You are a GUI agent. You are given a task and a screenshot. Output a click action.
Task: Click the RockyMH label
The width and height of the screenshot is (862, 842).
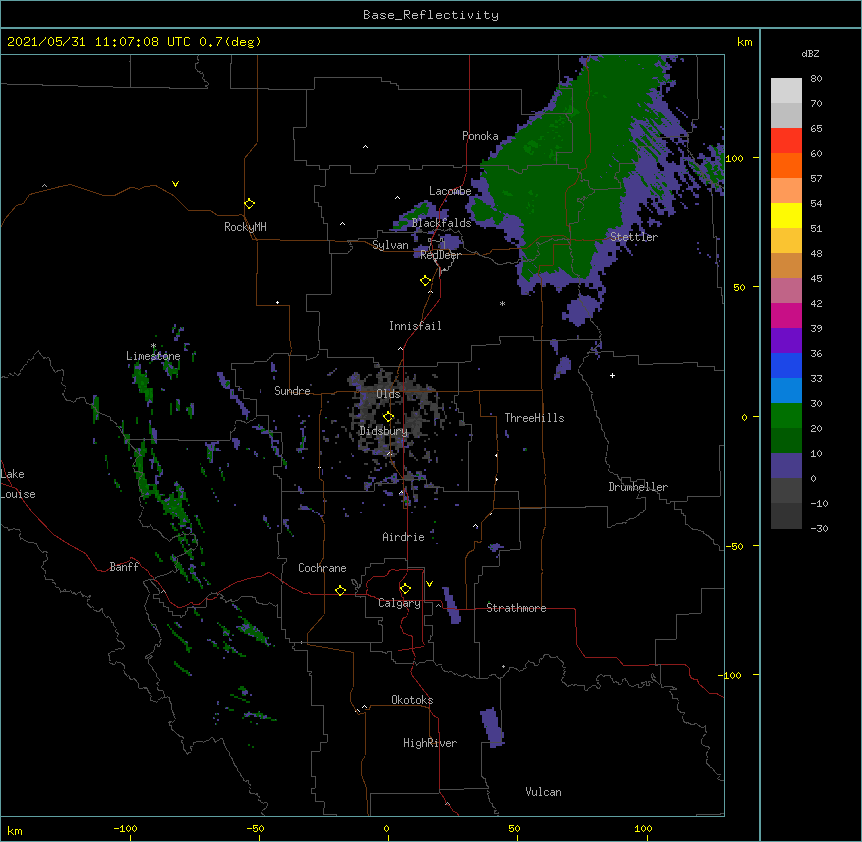click(245, 227)
